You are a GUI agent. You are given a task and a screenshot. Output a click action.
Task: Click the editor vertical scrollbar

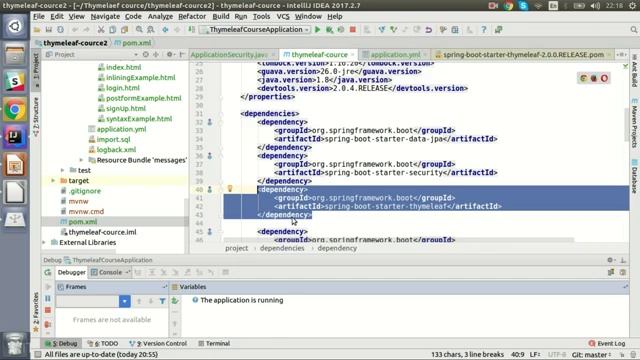tap(627, 124)
